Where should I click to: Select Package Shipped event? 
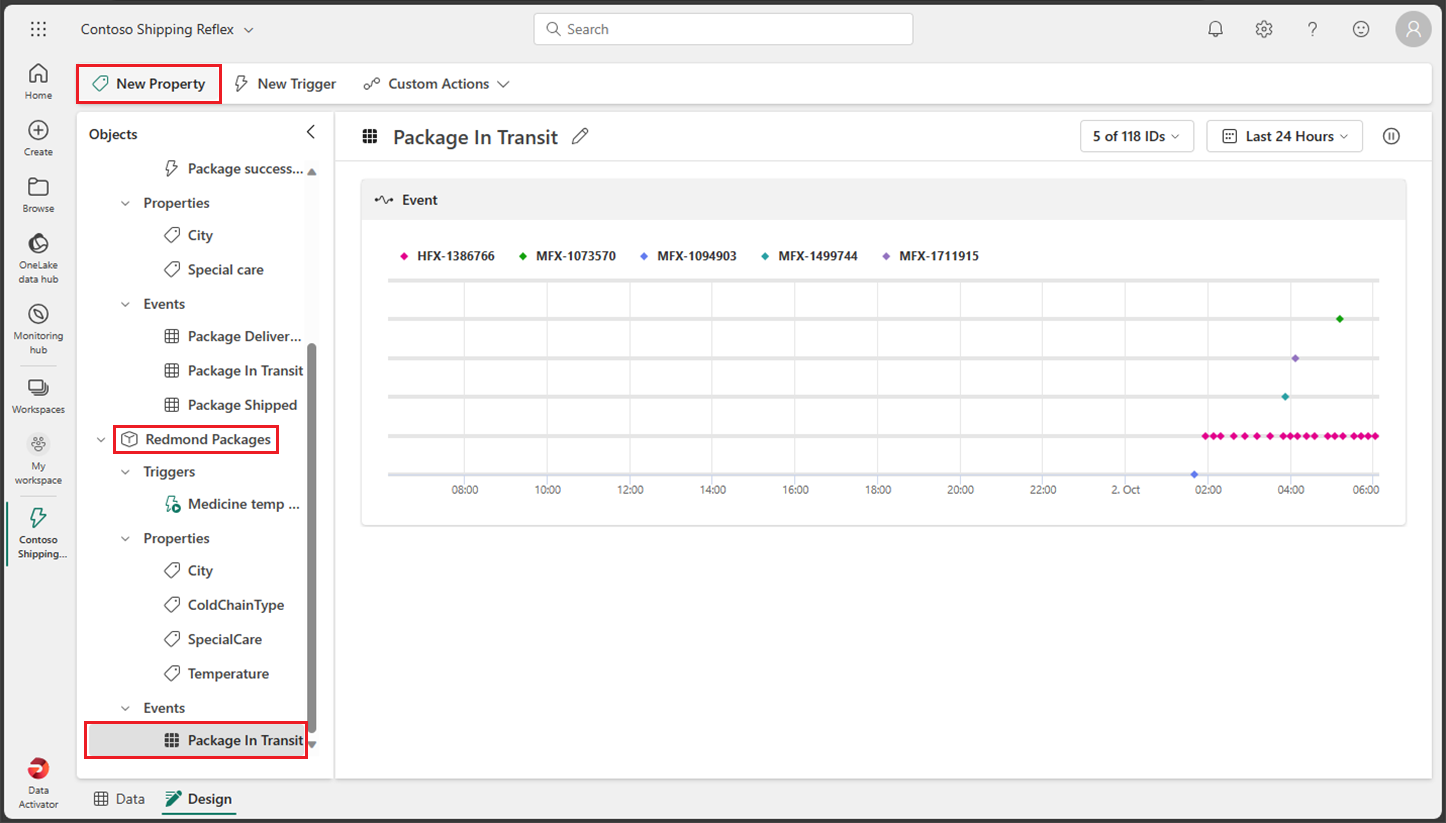pos(230,405)
